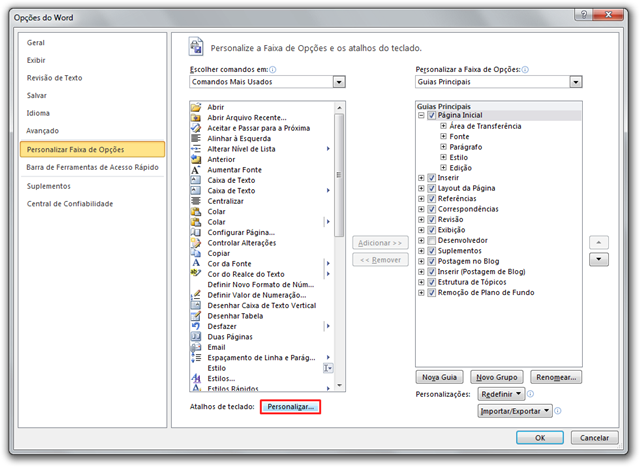Toggle the Referências checkbox
Image resolution: width=640 pixels, height=467 pixels.
click(x=432, y=199)
